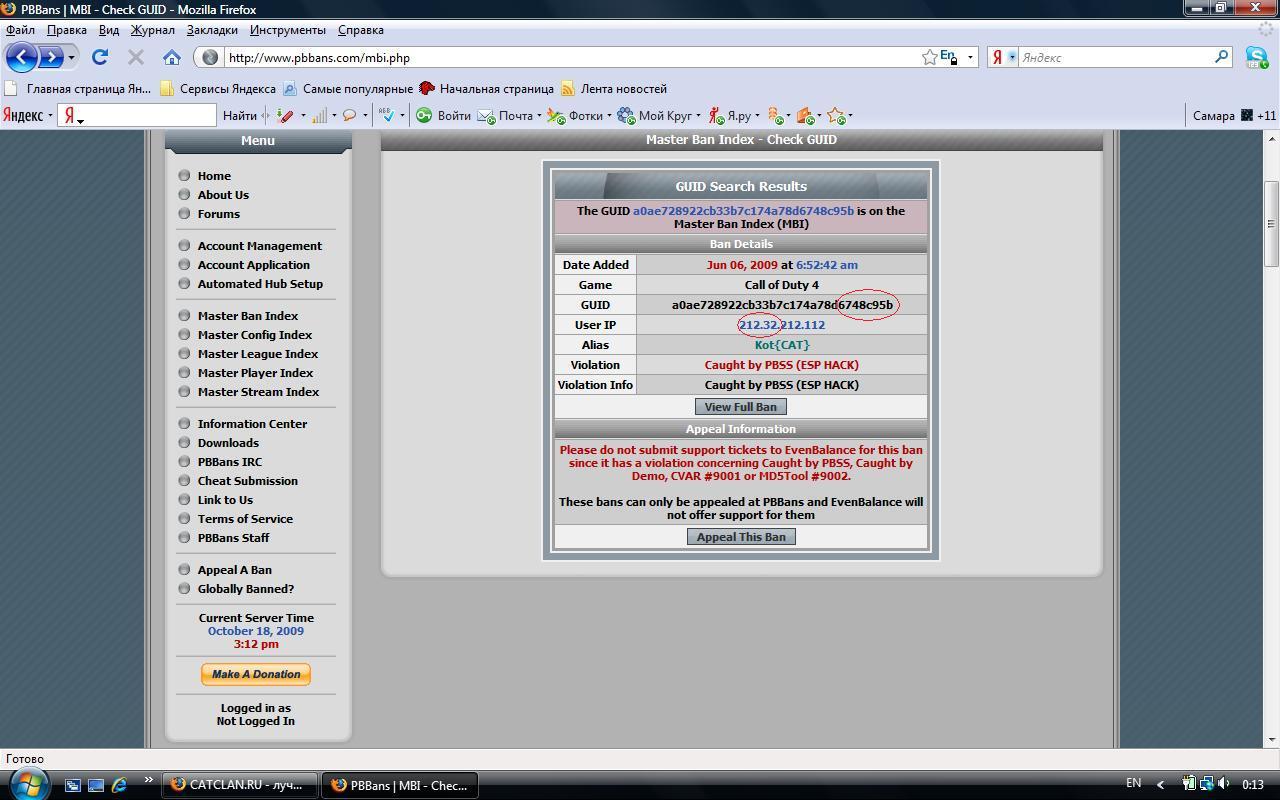Expand quick launch overflow chevron
Screen dimensions: 1280x800
point(149,781)
